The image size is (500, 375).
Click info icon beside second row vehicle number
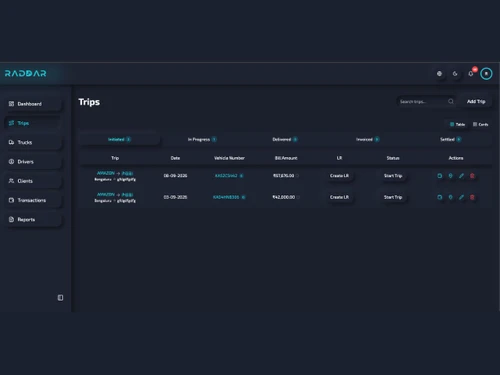click(x=243, y=197)
